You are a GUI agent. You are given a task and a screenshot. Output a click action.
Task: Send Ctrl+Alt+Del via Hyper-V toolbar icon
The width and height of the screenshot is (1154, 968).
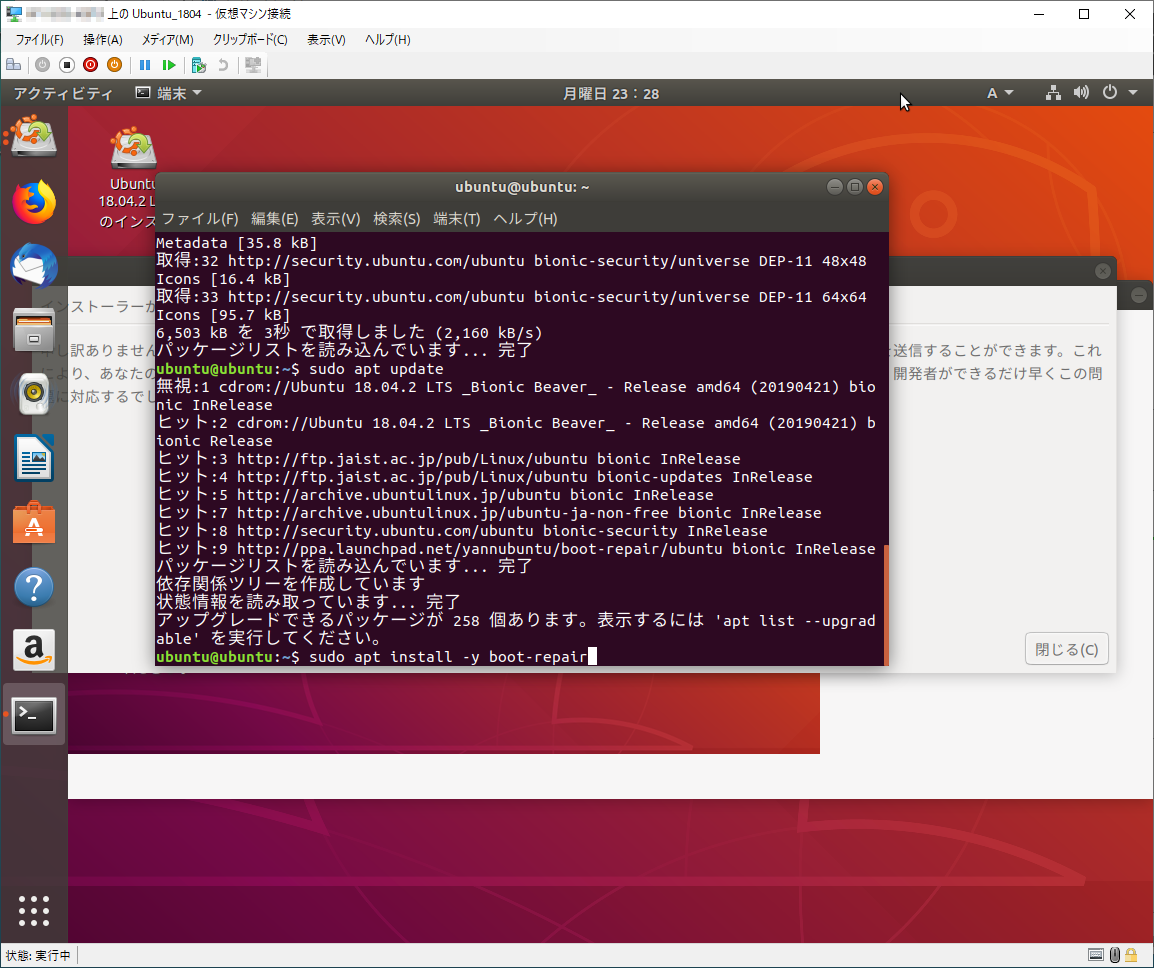[13, 65]
